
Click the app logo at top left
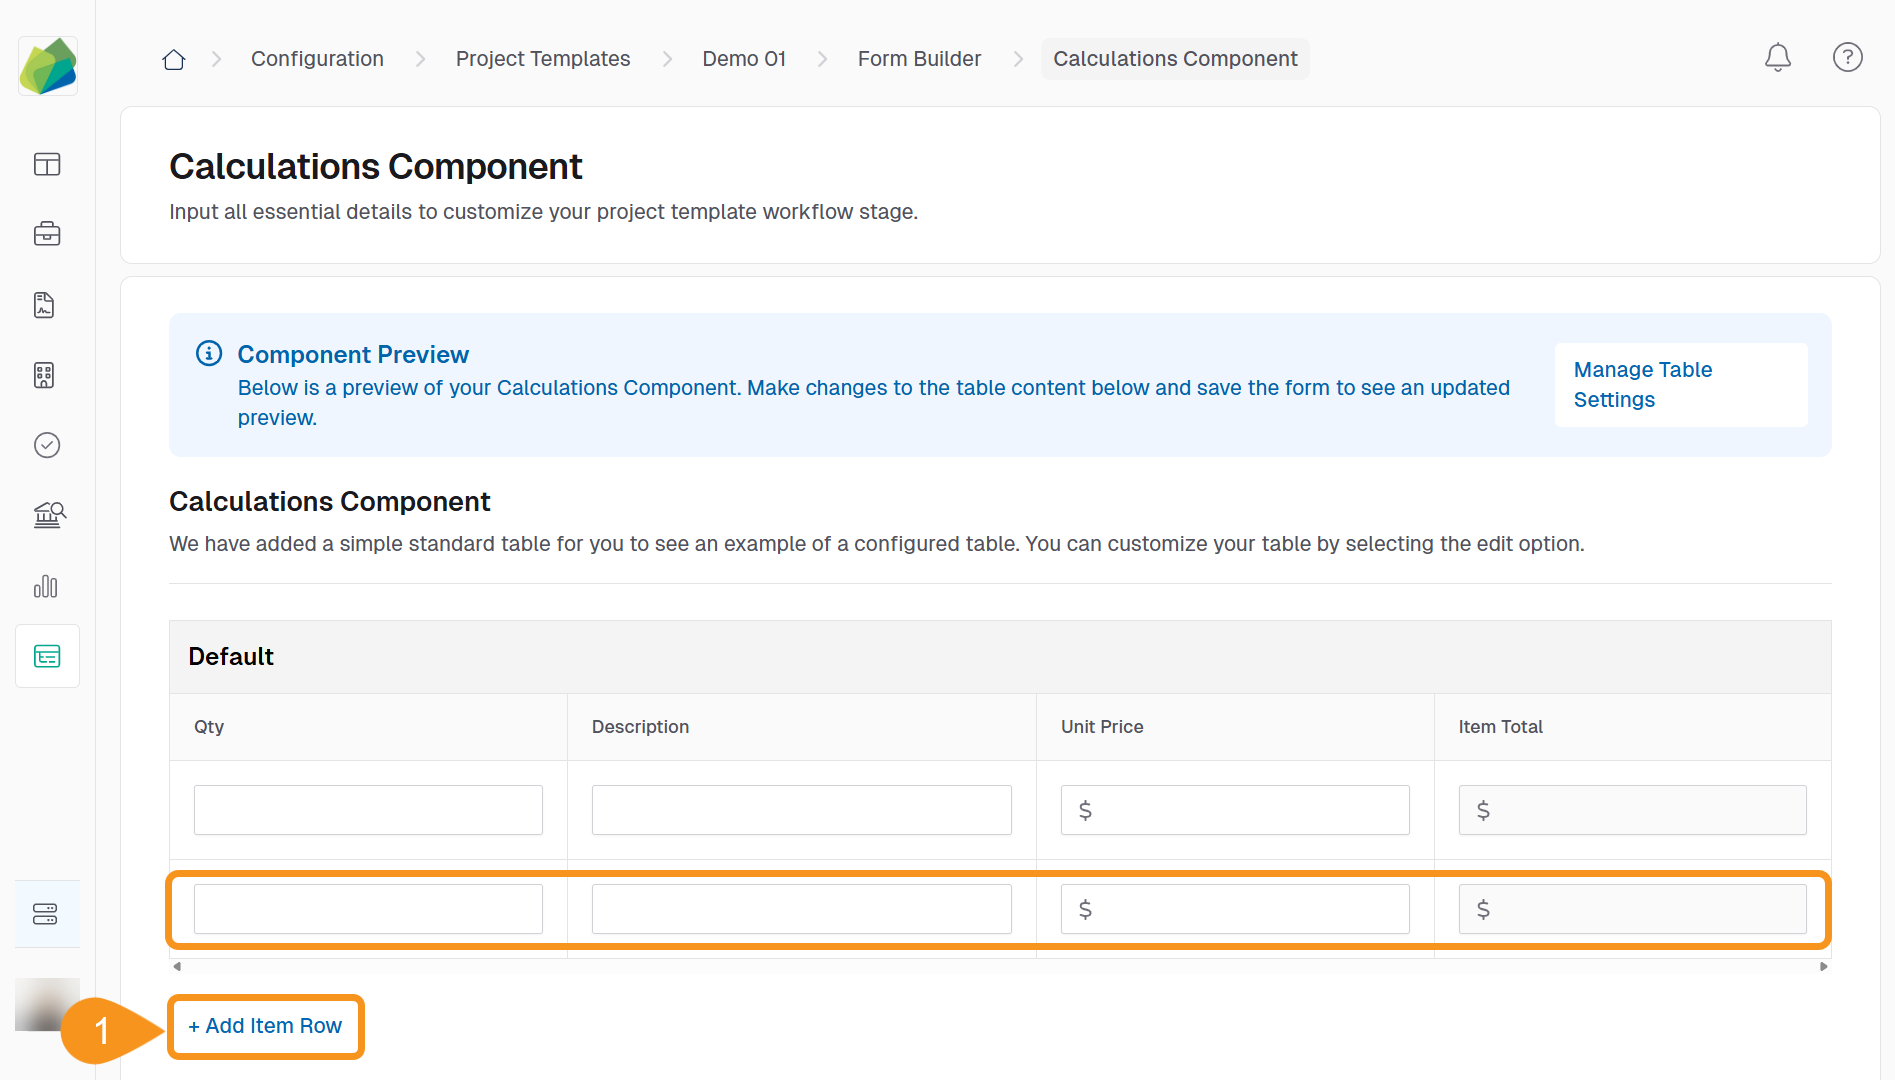tap(48, 67)
